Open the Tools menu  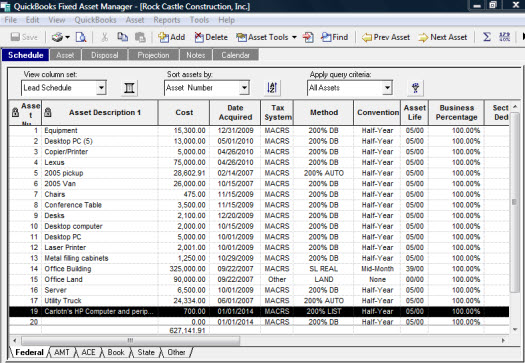(x=200, y=20)
